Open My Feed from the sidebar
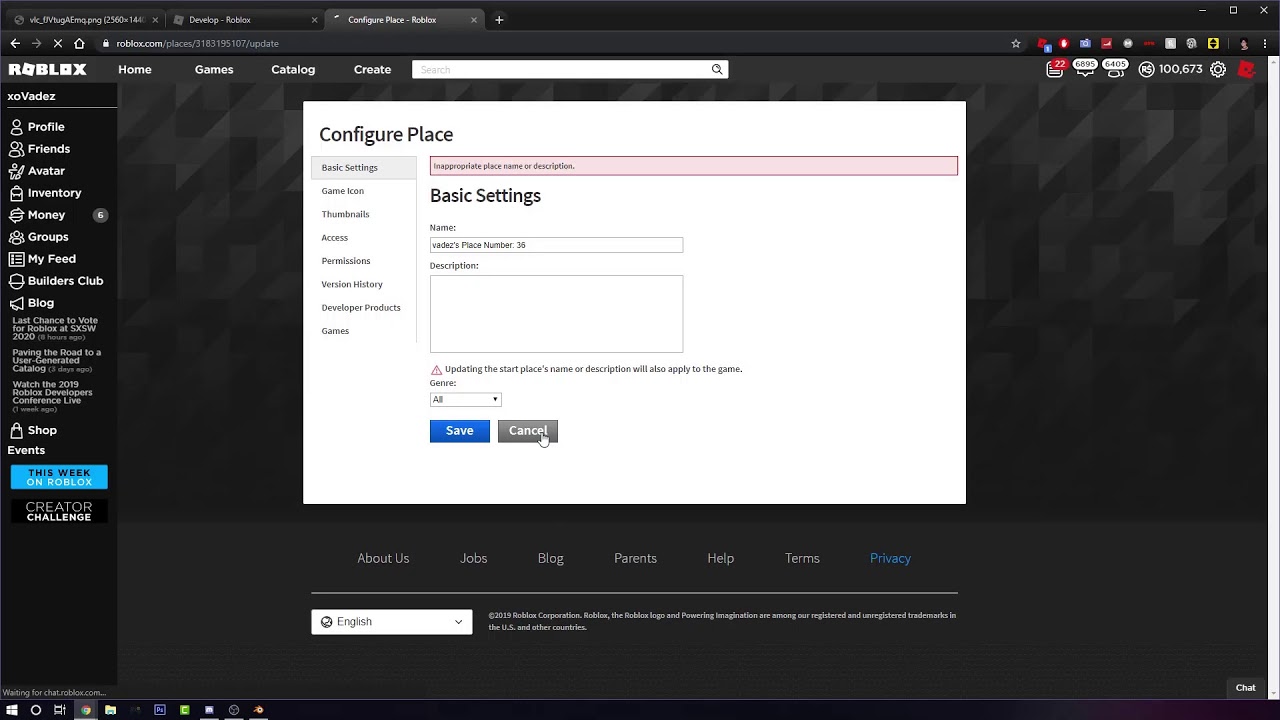The width and height of the screenshot is (1280, 720). click(42, 259)
